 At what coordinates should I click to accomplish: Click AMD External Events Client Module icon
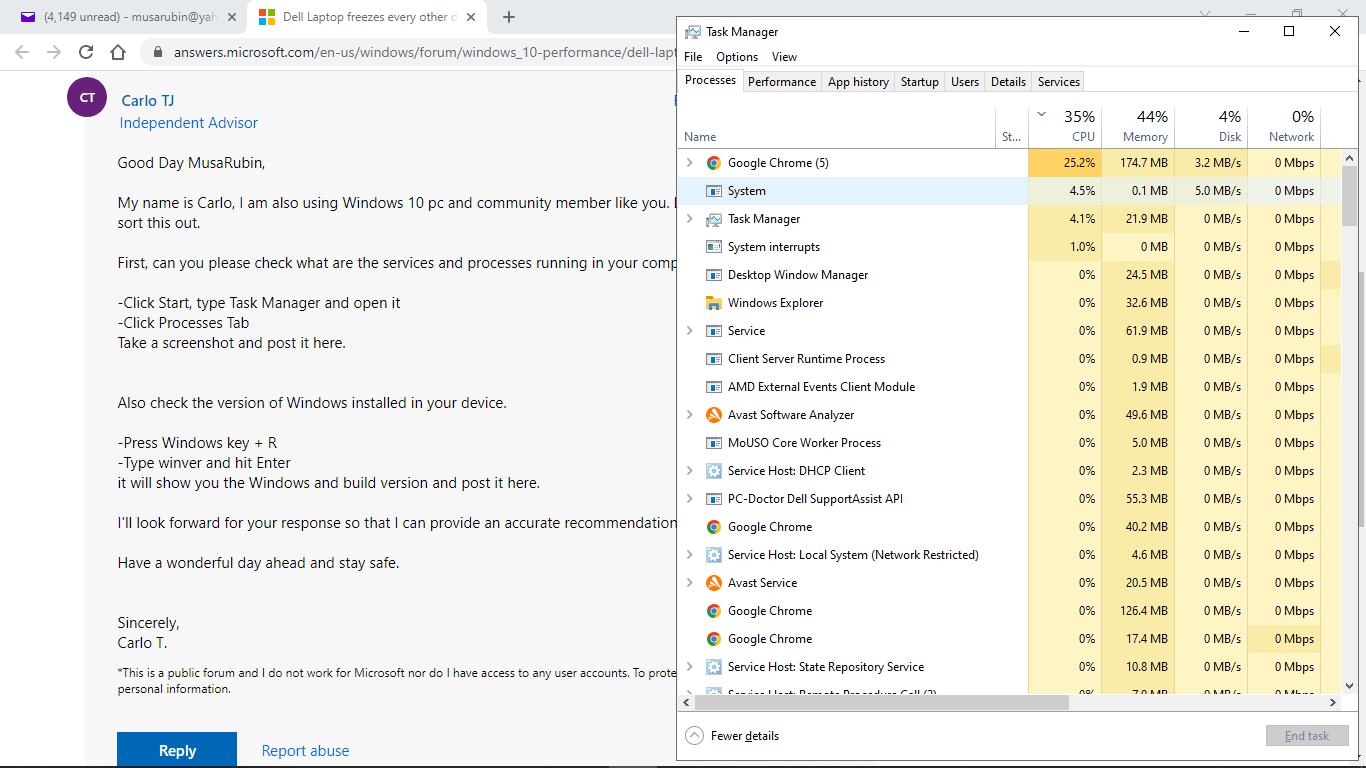tap(713, 387)
